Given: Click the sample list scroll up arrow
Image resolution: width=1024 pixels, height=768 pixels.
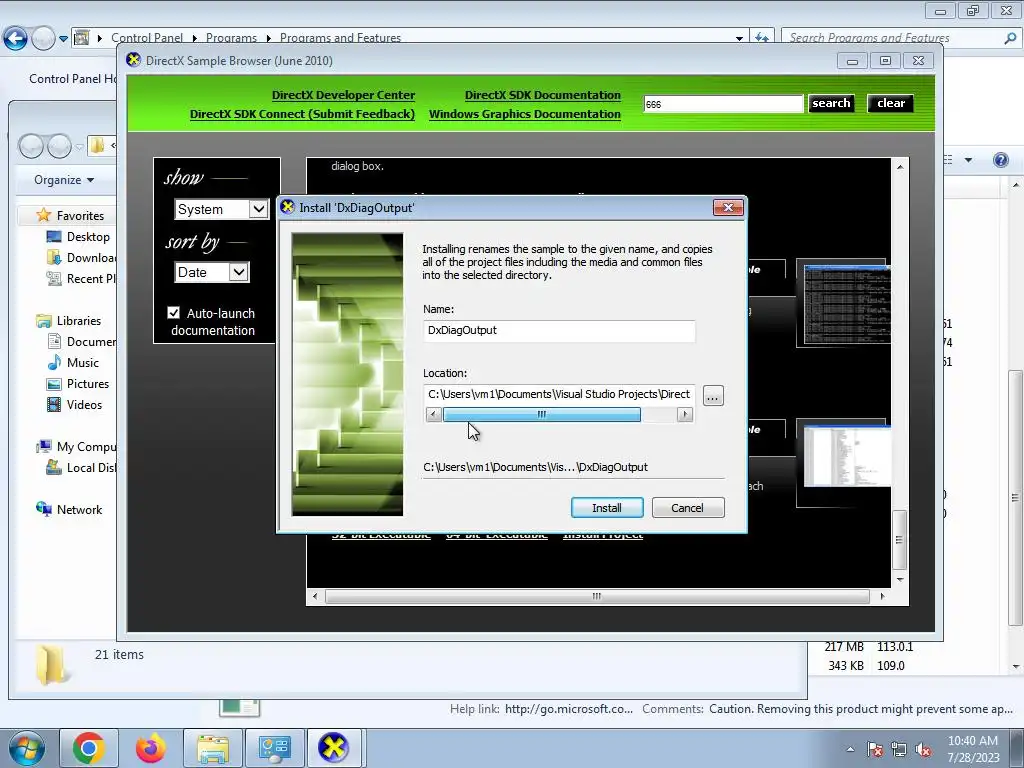Looking at the screenshot, I should (x=900, y=167).
